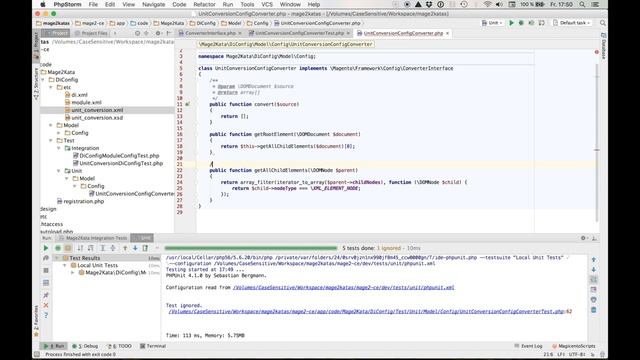This screenshot has height=360, width=640.
Task: Open the Mage2Kata Integration Tests run tab
Action: pos(93,238)
